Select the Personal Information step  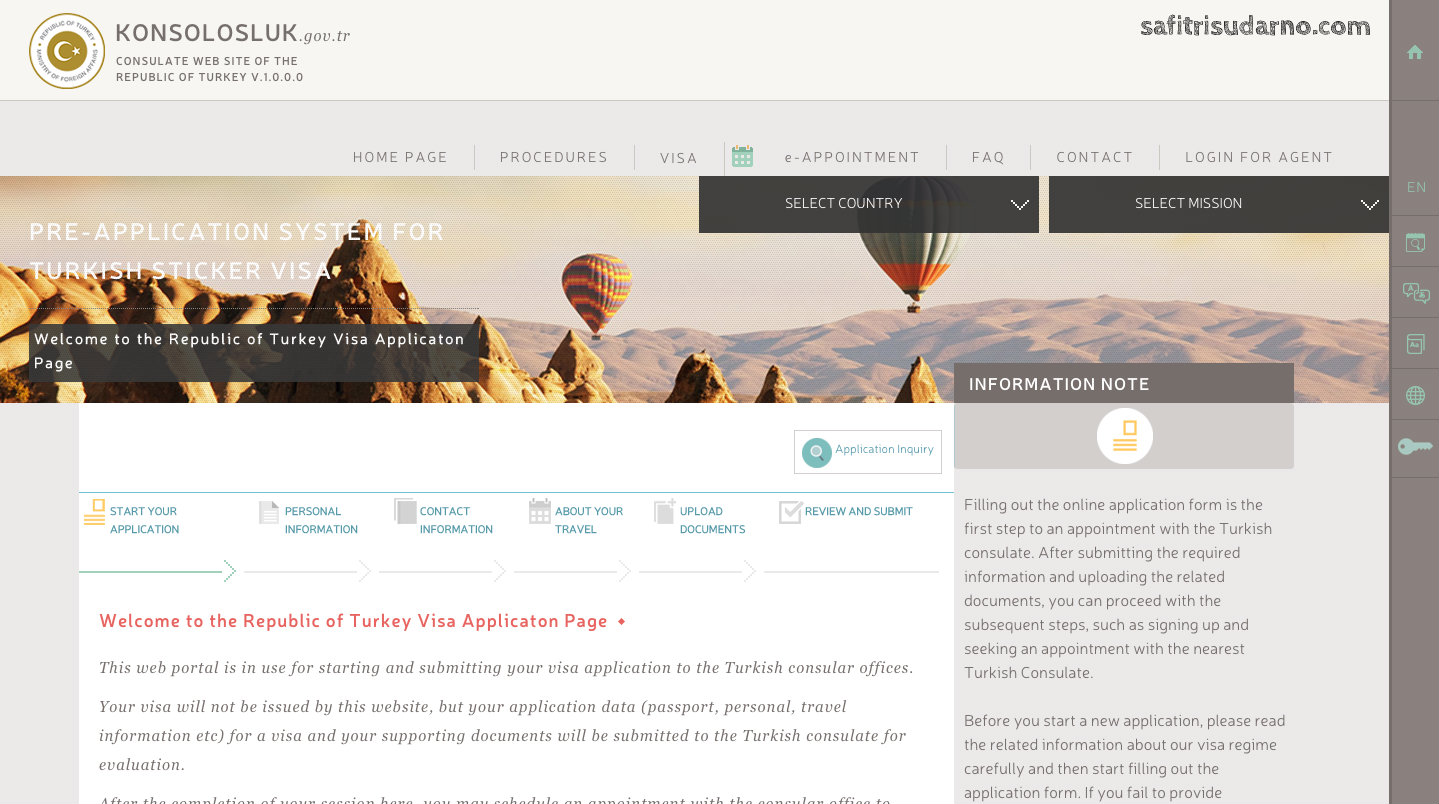point(310,520)
